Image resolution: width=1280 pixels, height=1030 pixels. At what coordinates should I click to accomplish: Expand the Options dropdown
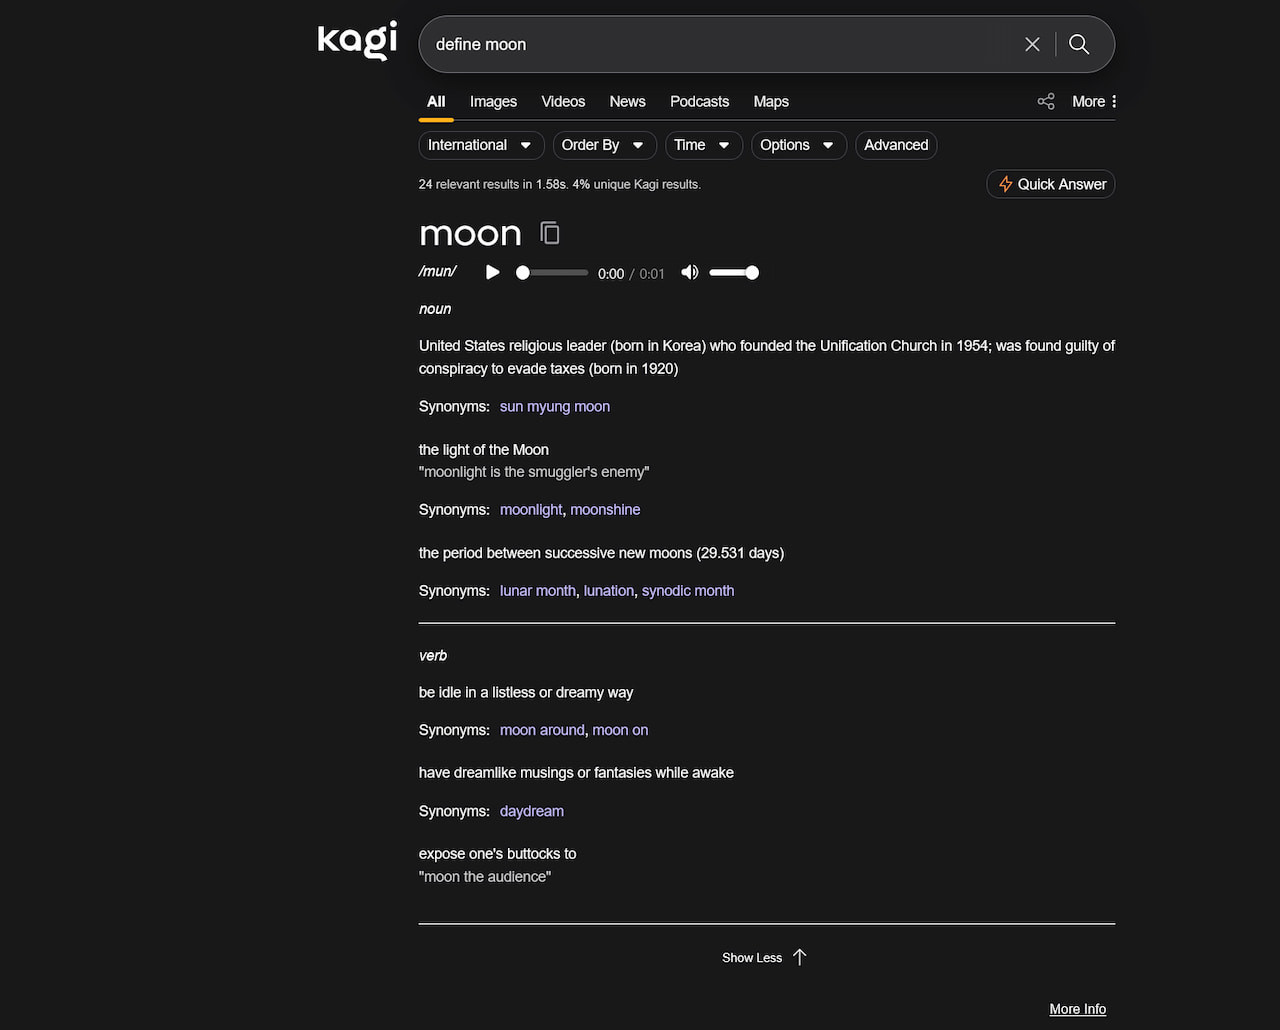tap(798, 145)
